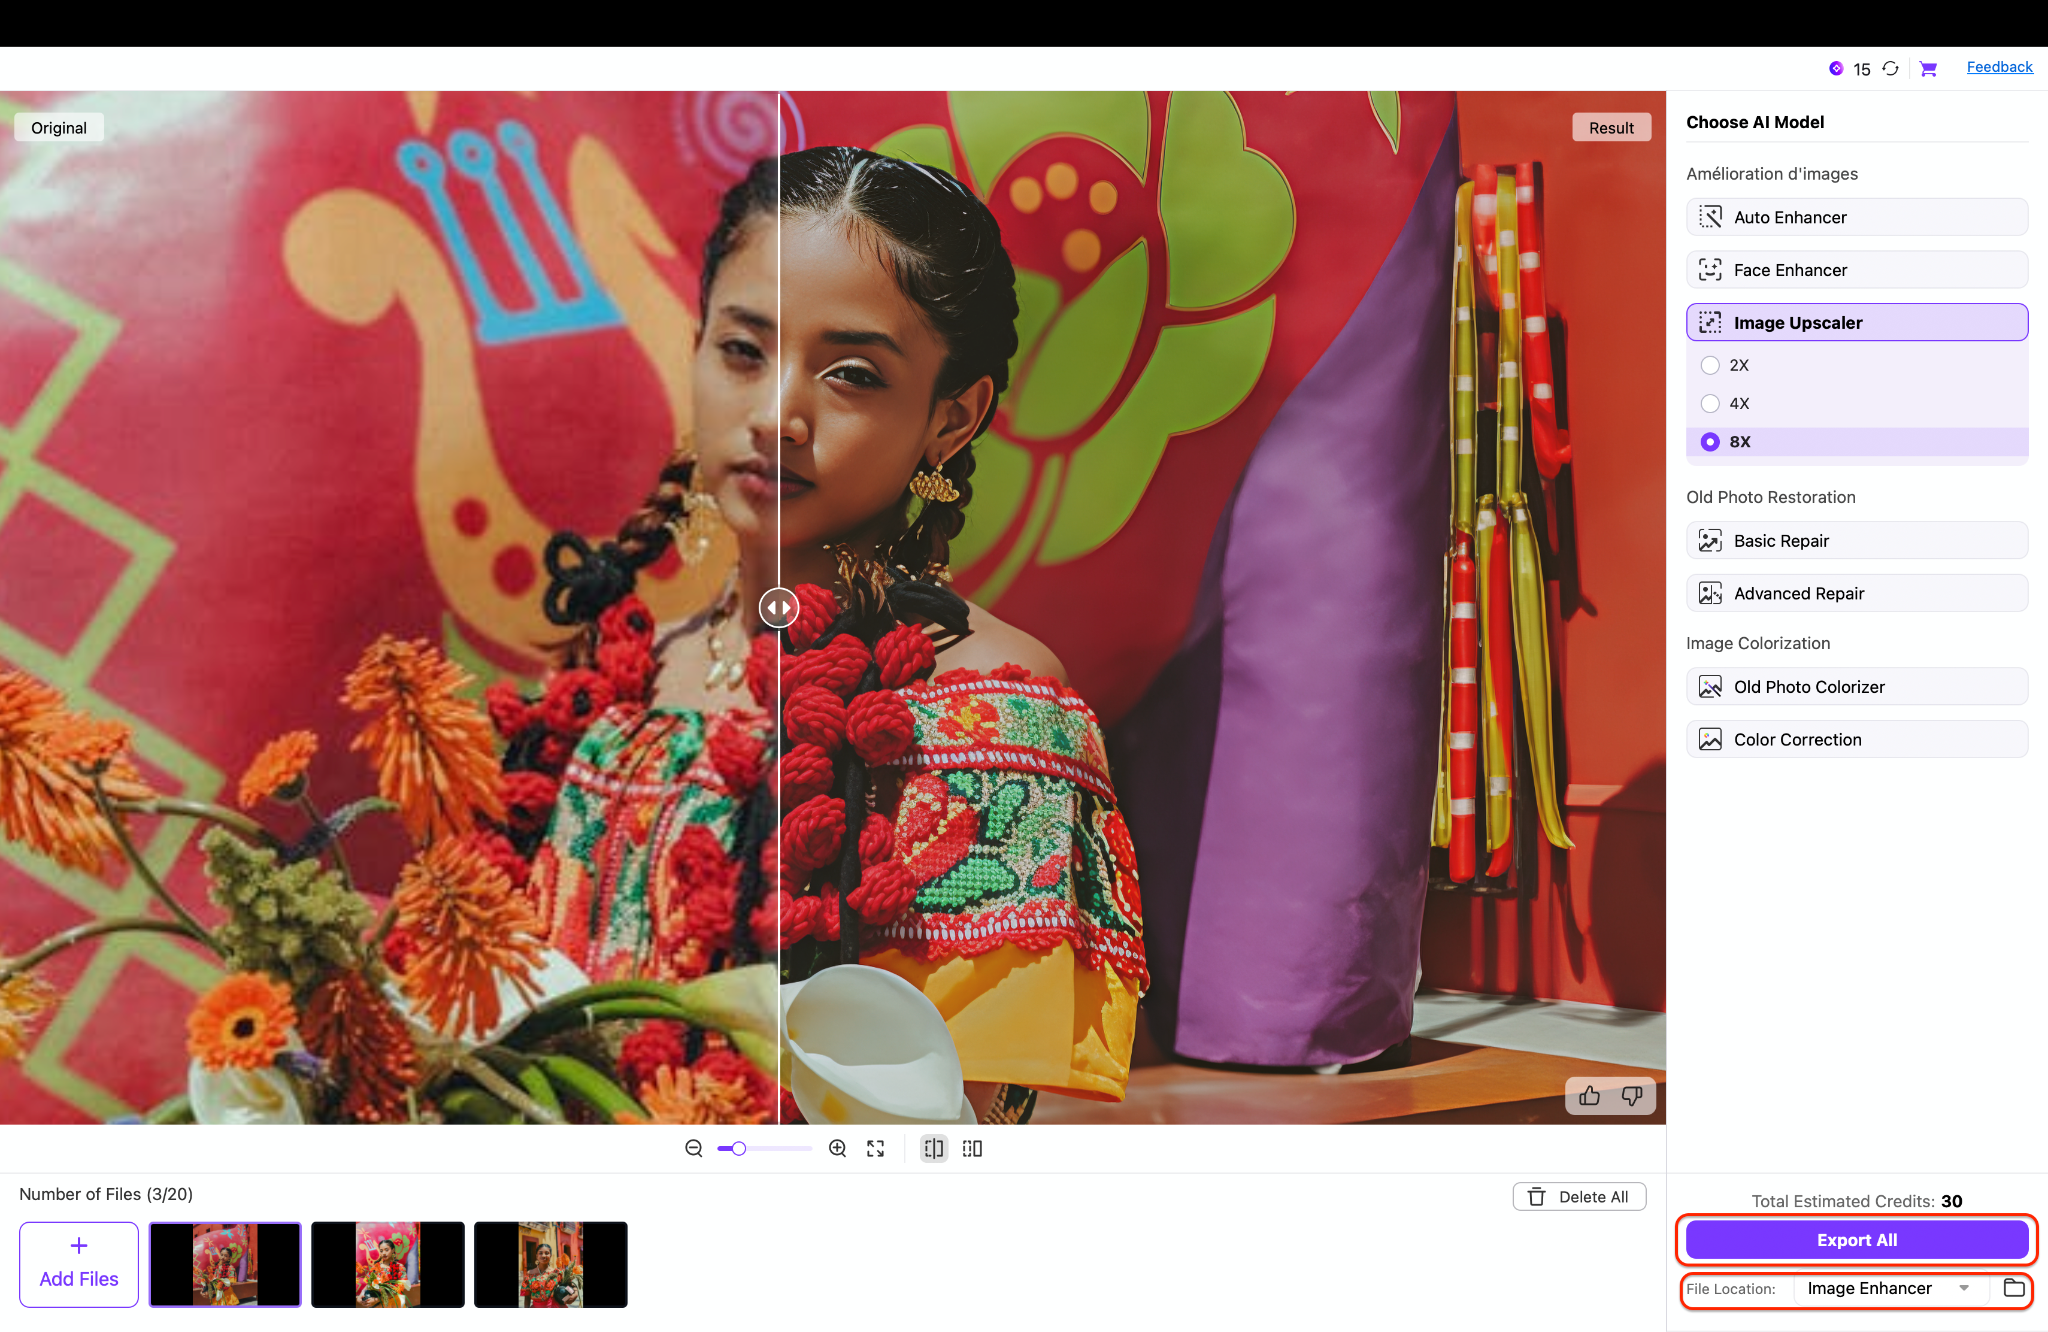The height and width of the screenshot is (1332, 2048).
Task: Select the Face Enhancer model
Action: tap(1856, 269)
